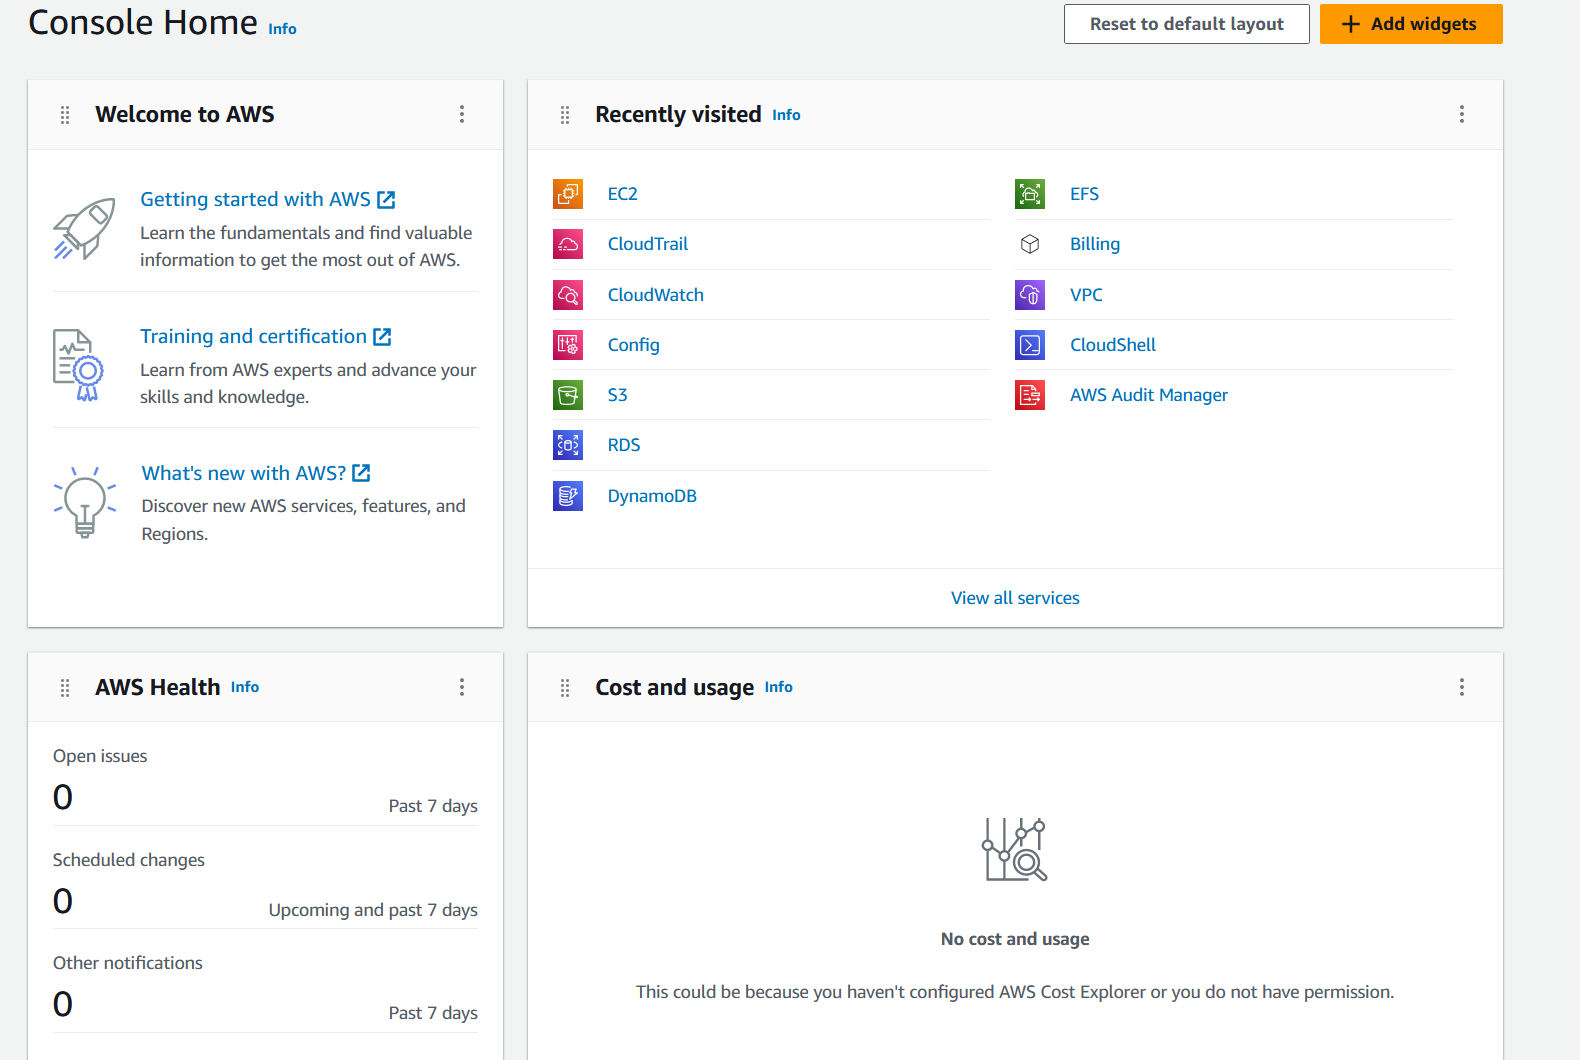
Task: Open the AWS Audit Manager link
Action: tap(1149, 395)
